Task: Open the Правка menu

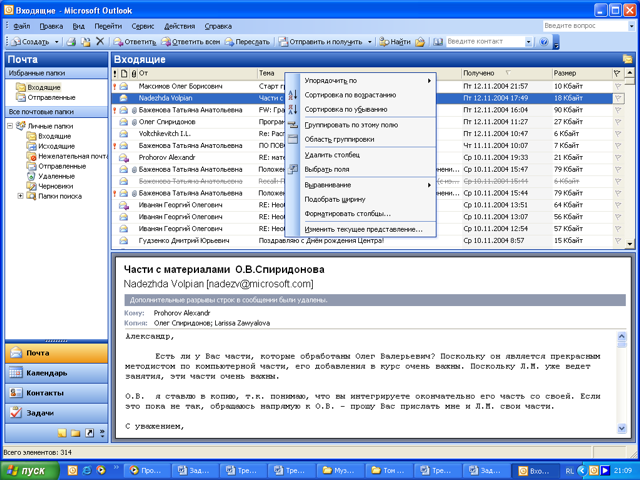Action: tap(51, 26)
